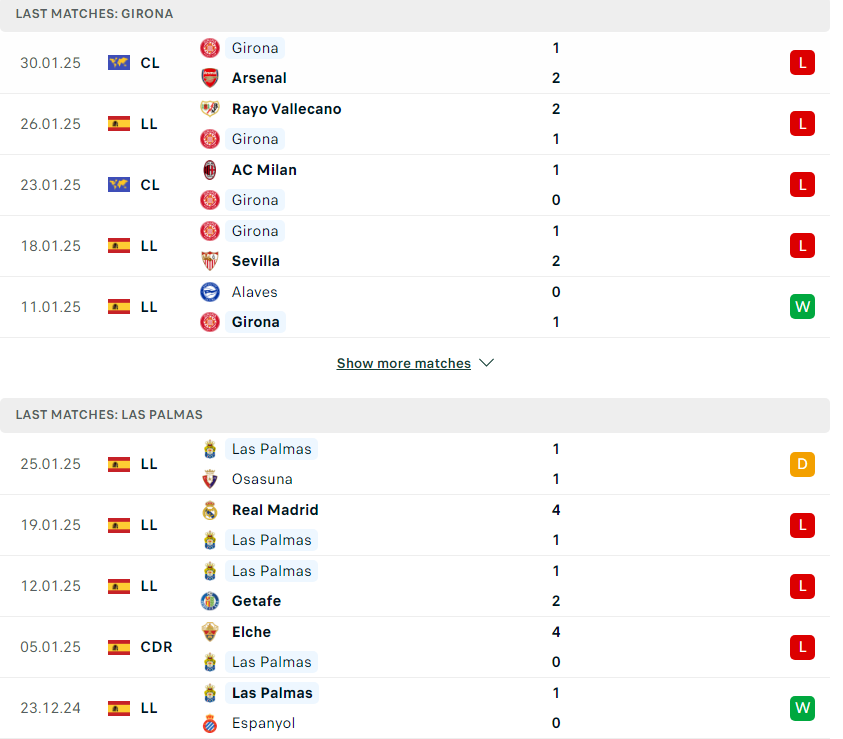Select the Sevilla team name
The height and width of the screenshot is (739, 843).
tap(255, 261)
